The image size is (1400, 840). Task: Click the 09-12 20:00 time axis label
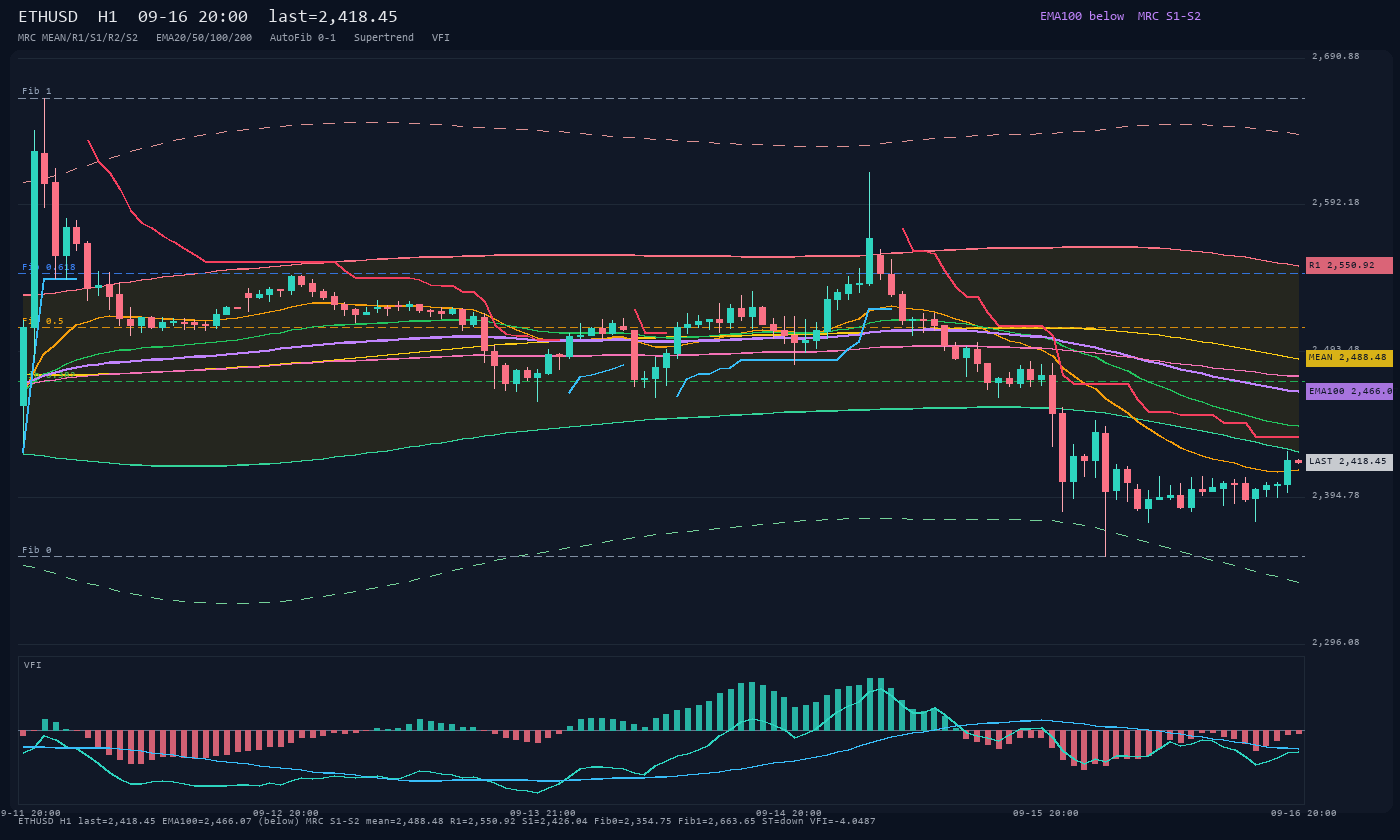pyautogui.click(x=286, y=813)
